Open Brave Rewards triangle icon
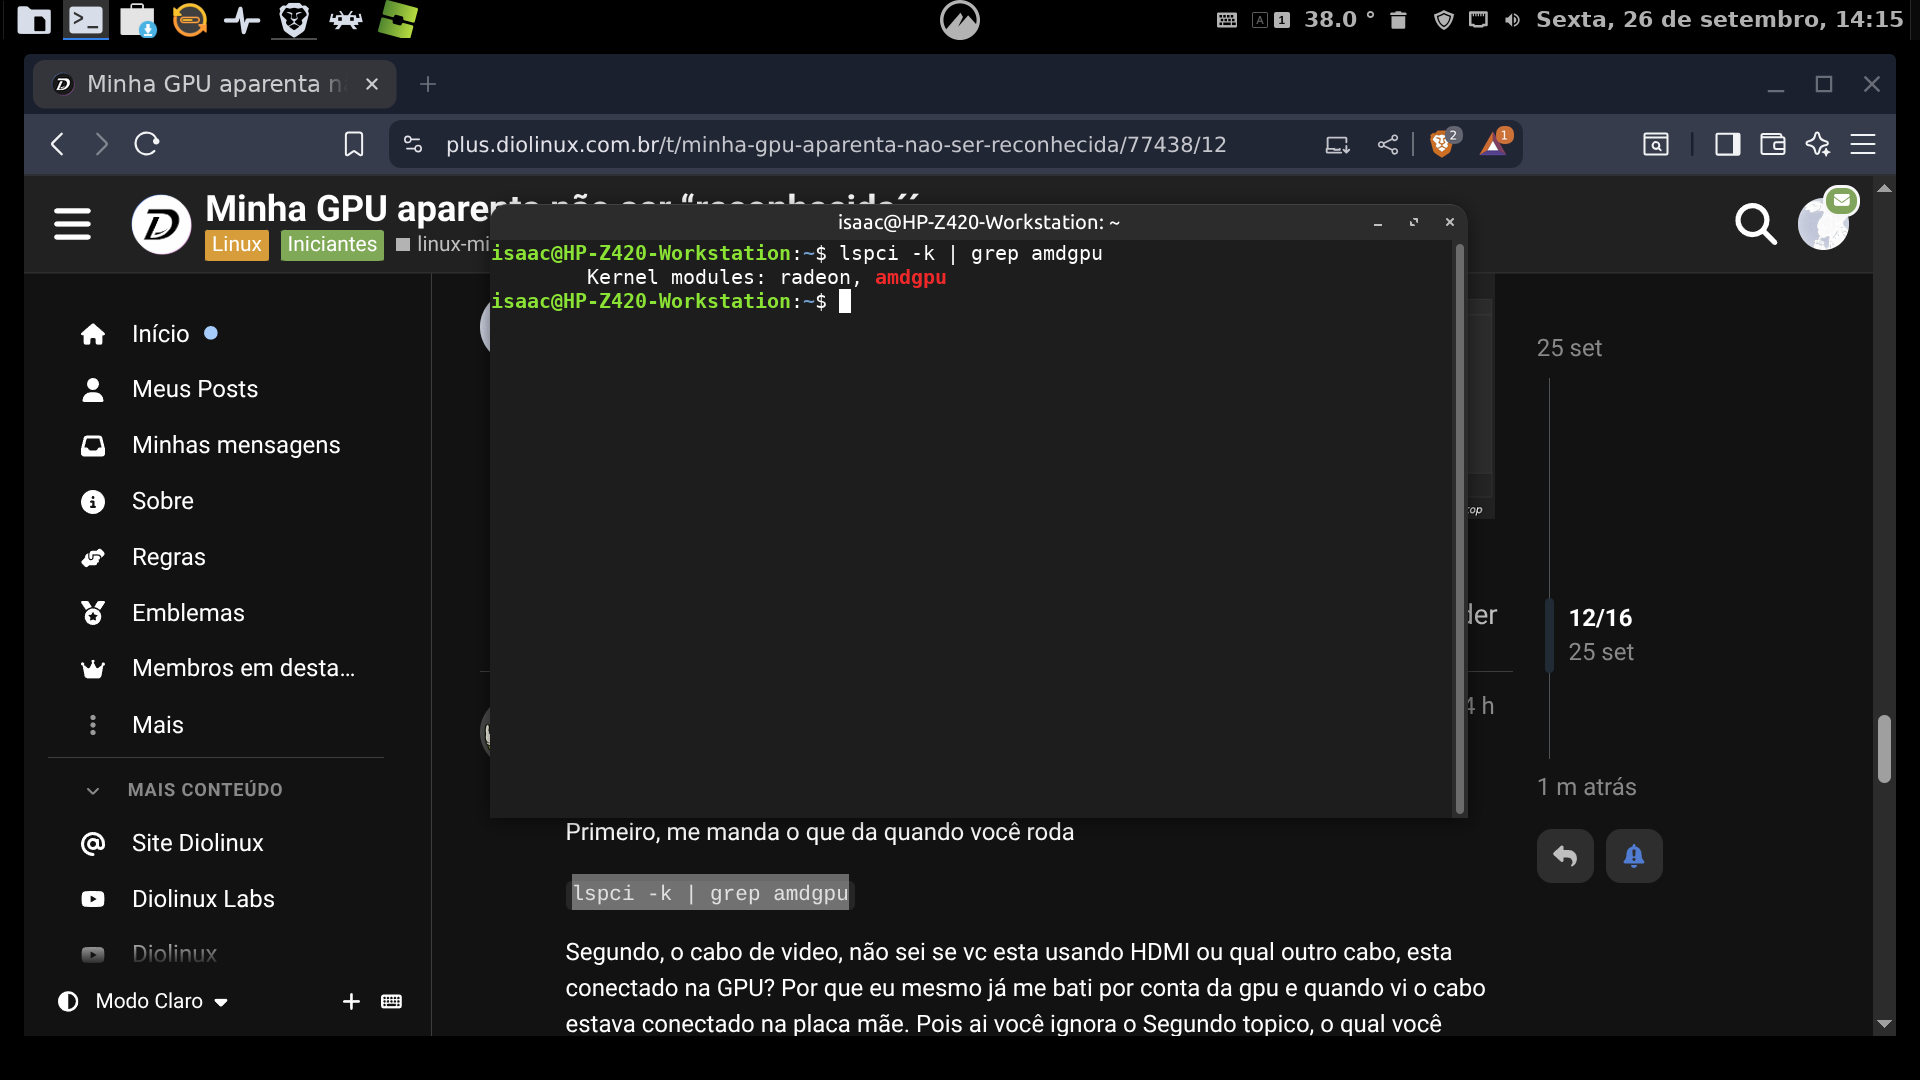The height and width of the screenshot is (1080, 1920). (1494, 145)
